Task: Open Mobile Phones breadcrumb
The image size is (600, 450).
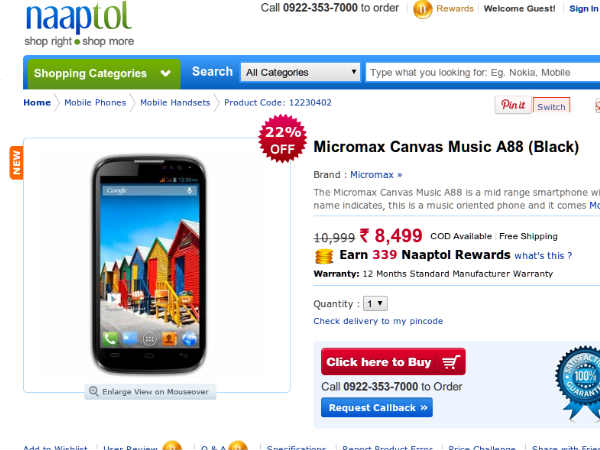Action: pyautogui.click(x=95, y=103)
